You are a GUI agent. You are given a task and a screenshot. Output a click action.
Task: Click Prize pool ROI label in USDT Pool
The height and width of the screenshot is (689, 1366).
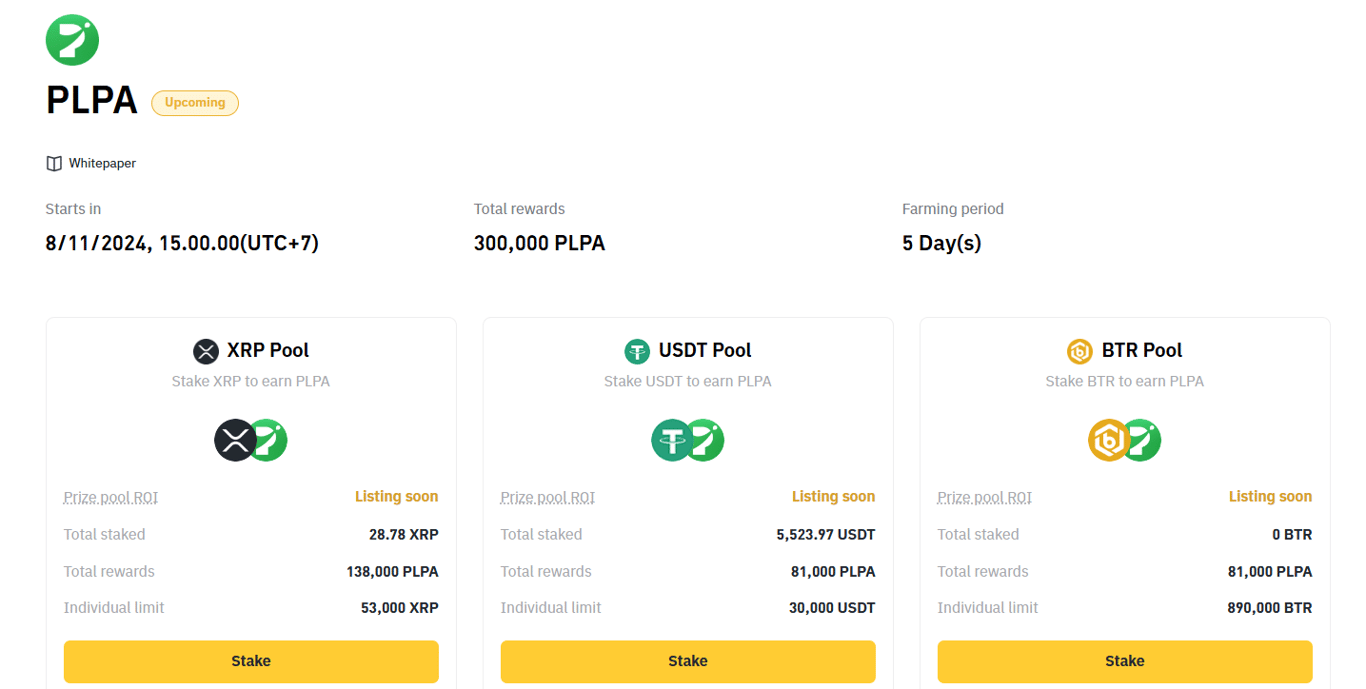click(x=548, y=497)
